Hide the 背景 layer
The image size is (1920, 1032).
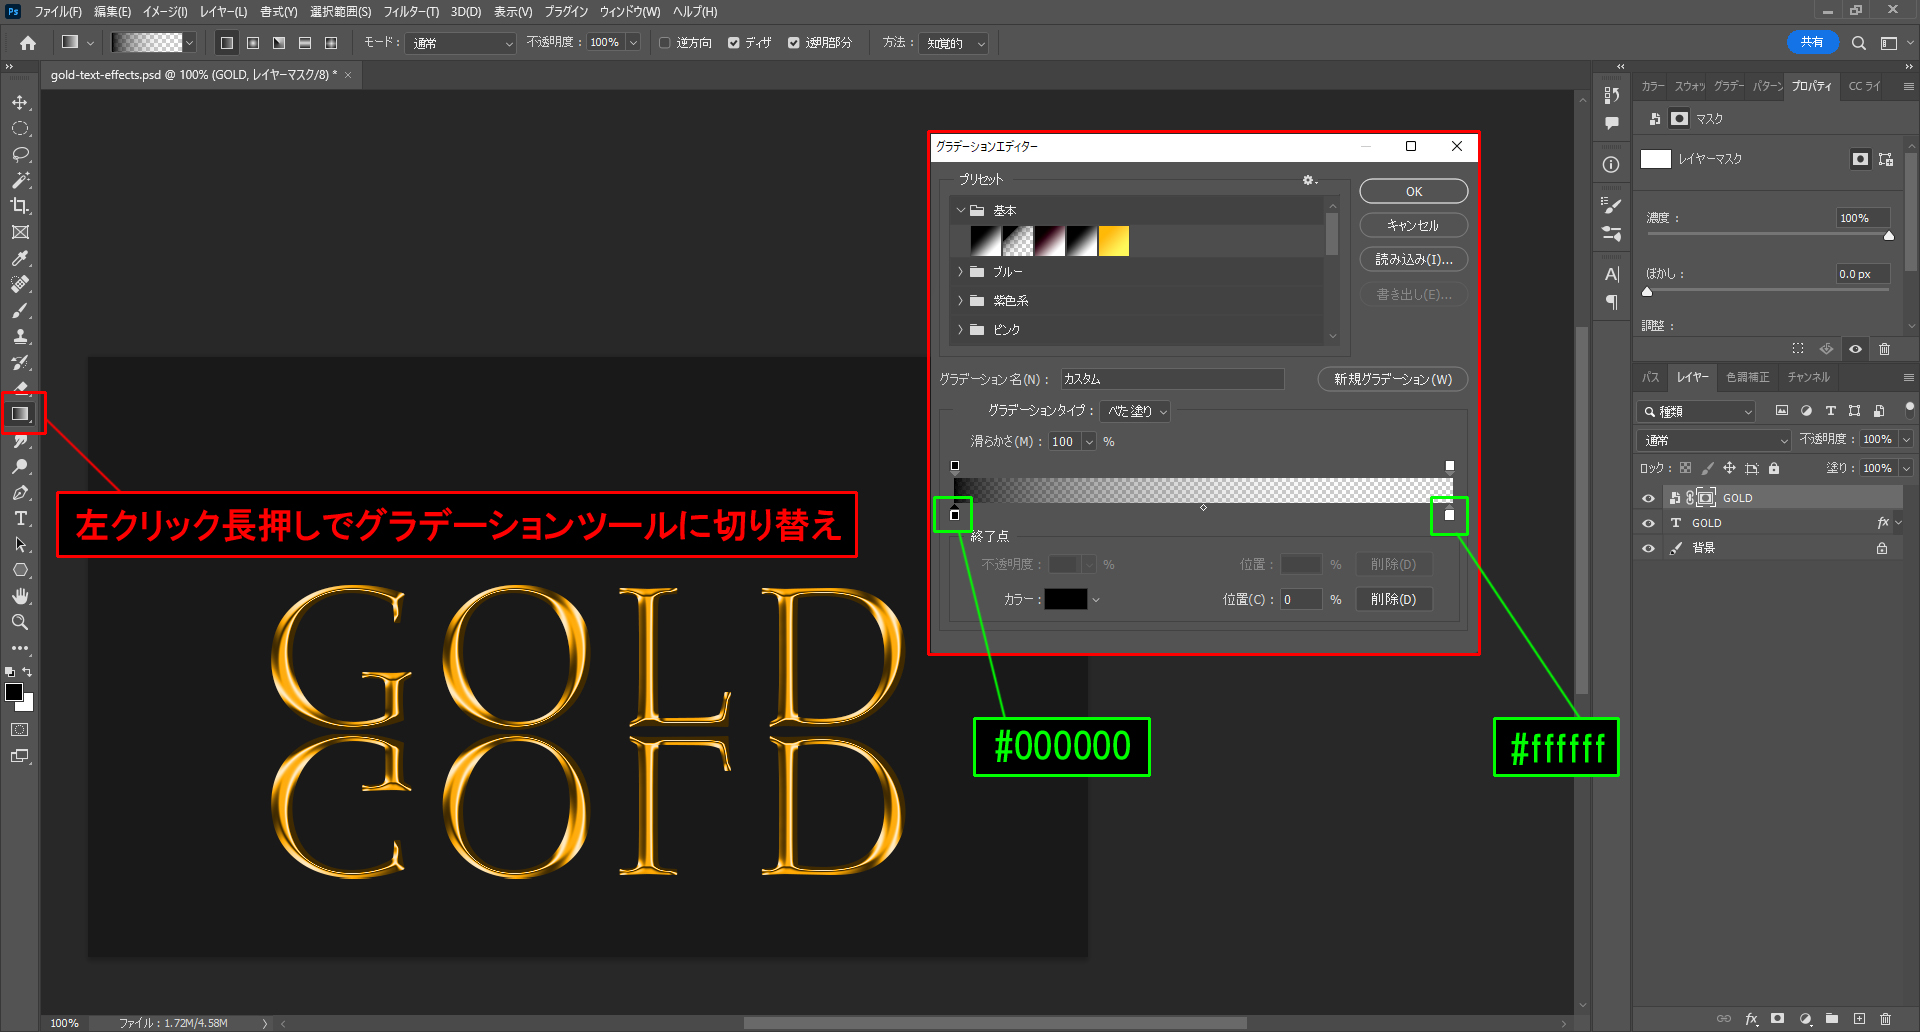pos(1648,548)
